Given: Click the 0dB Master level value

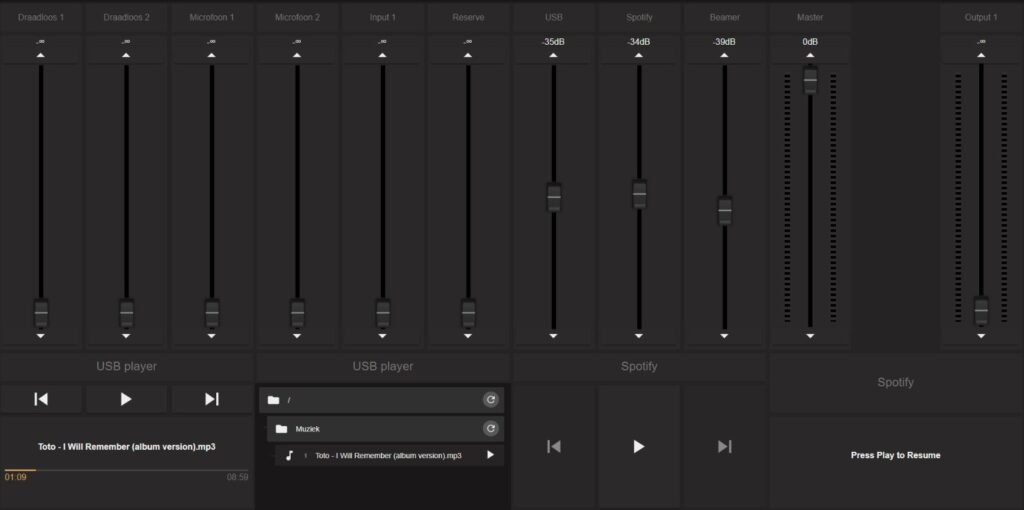Looking at the screenshot, I should pyautogui.click(x=810, y=42).
